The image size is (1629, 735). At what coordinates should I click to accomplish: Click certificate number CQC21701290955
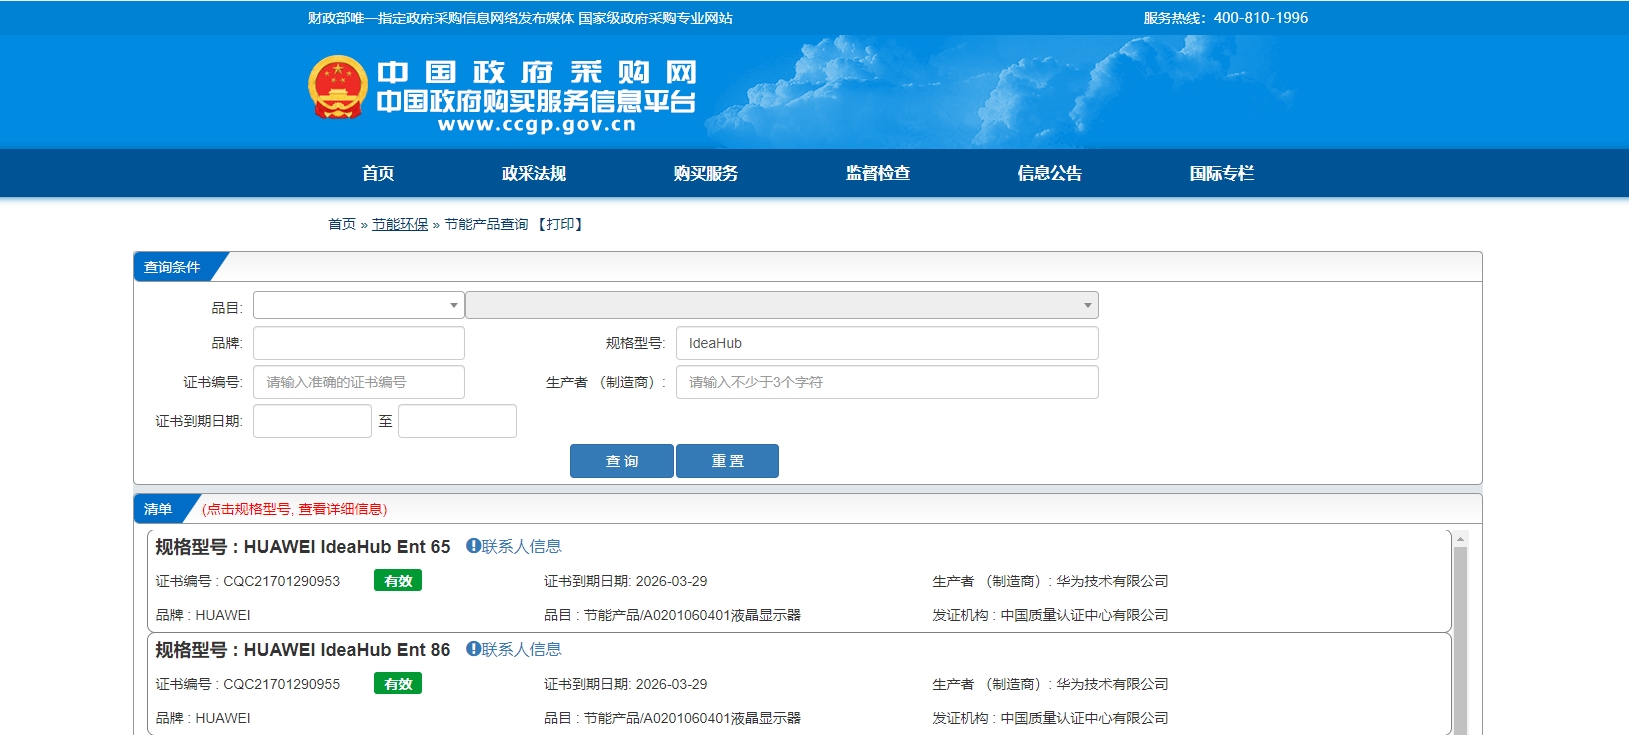click(x=281, y=684)
